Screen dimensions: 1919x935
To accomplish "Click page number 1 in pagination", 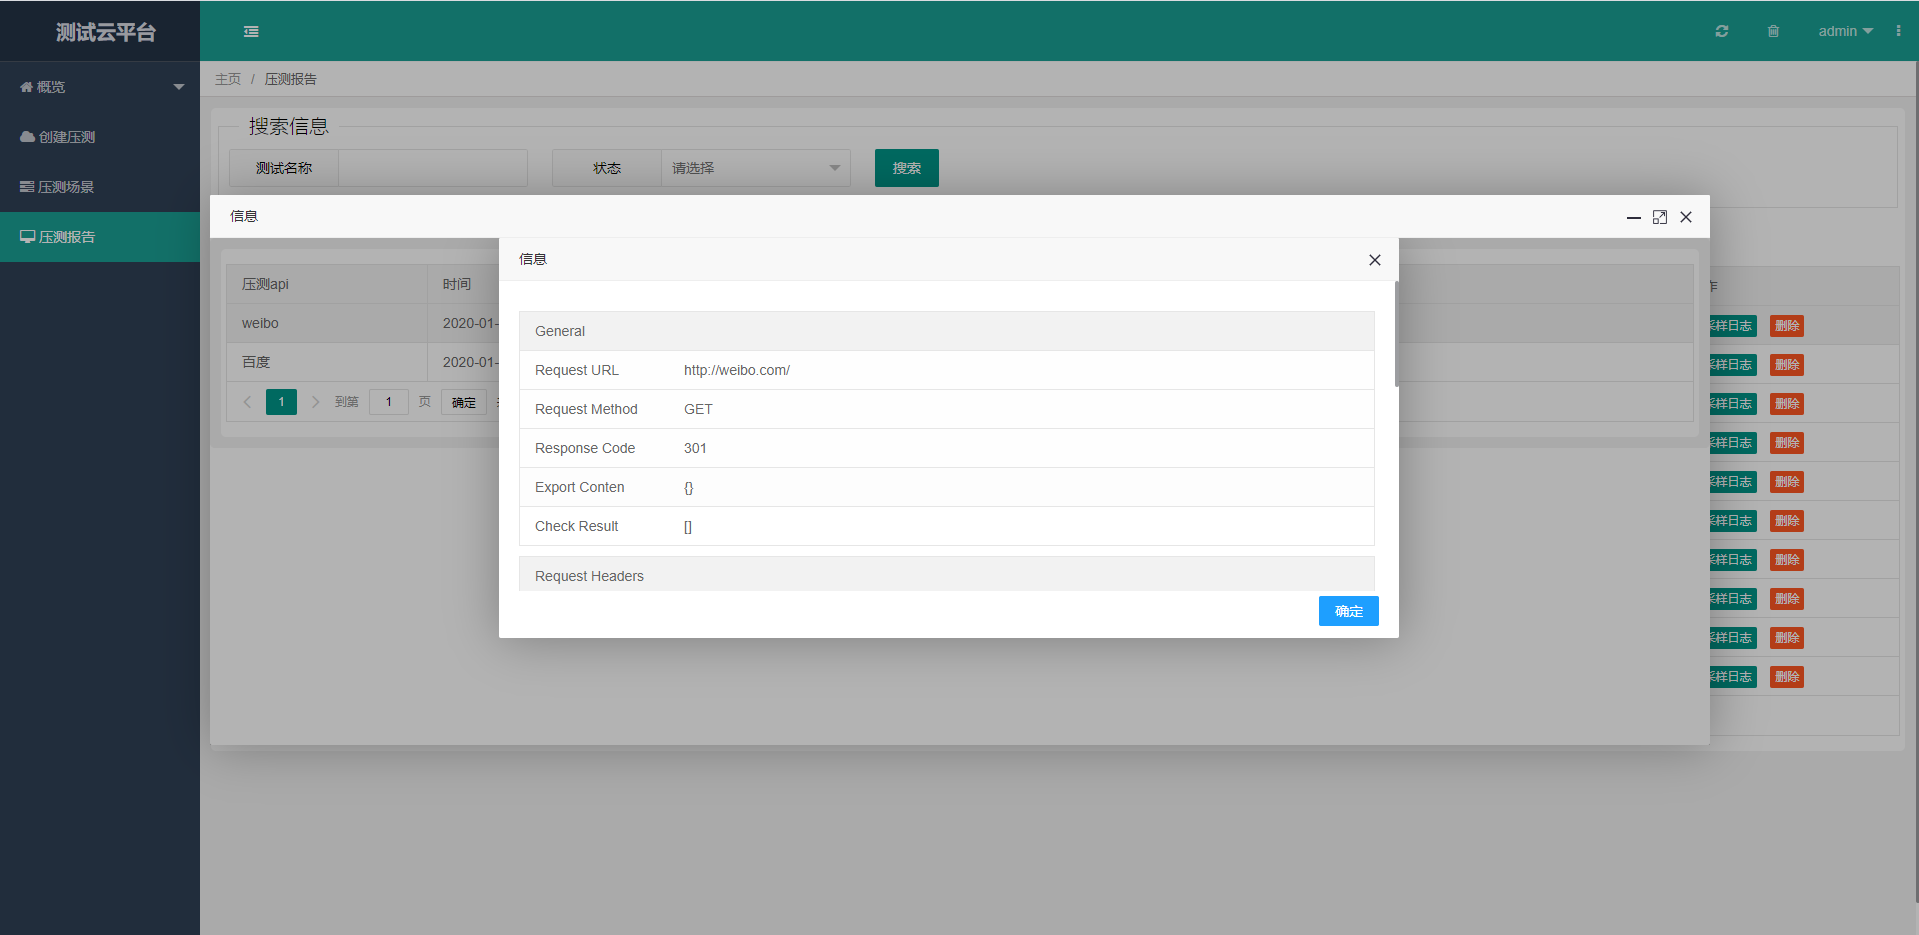I will tap(281, 402).
